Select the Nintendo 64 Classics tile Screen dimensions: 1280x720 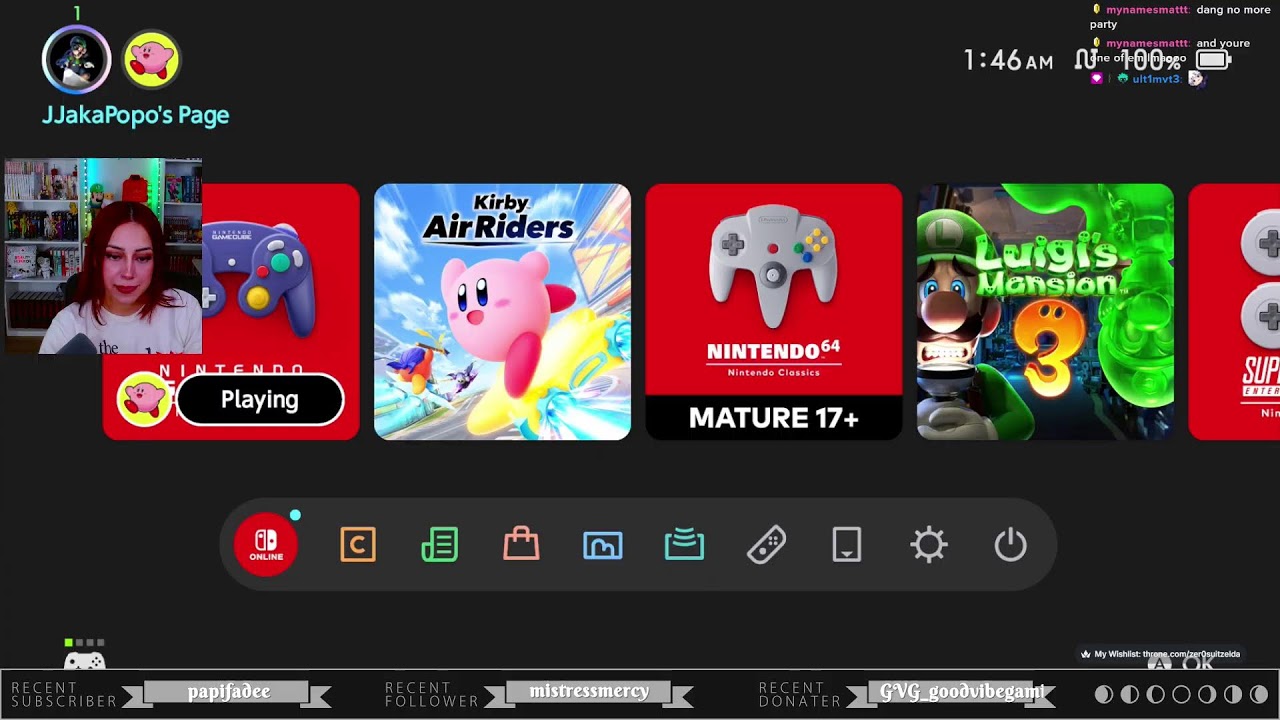[x=774, y=311]
